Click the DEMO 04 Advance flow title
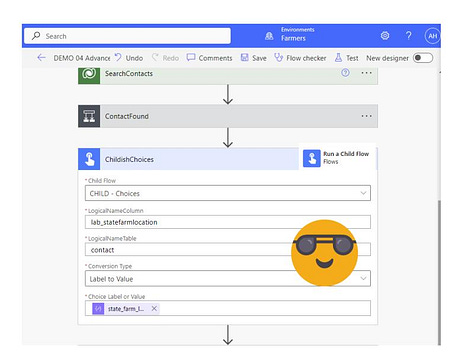The image size is (474, 361). [82, 58]
